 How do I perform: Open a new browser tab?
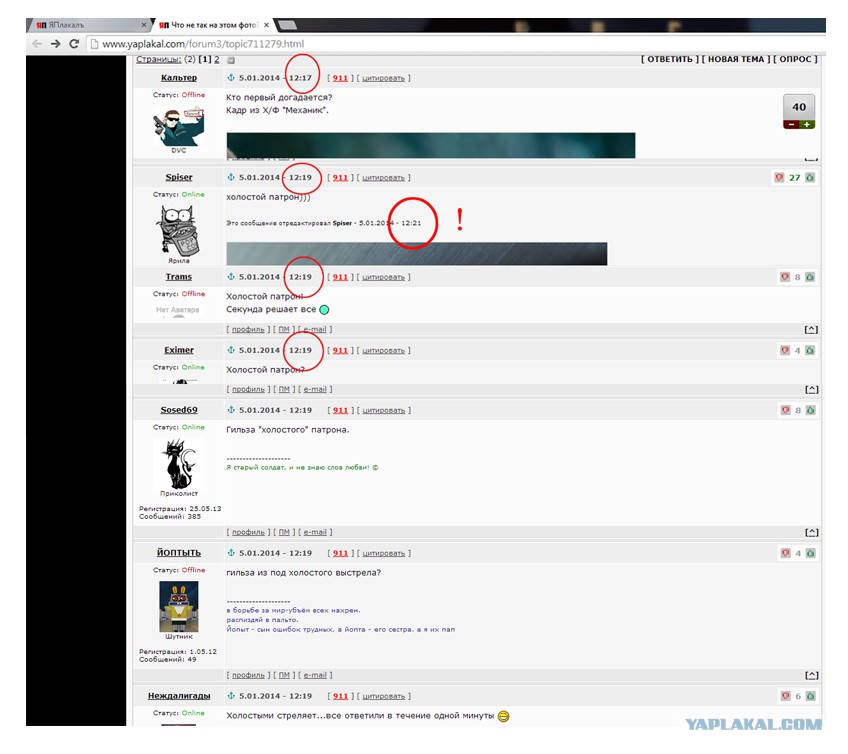(x=287, y=25)
